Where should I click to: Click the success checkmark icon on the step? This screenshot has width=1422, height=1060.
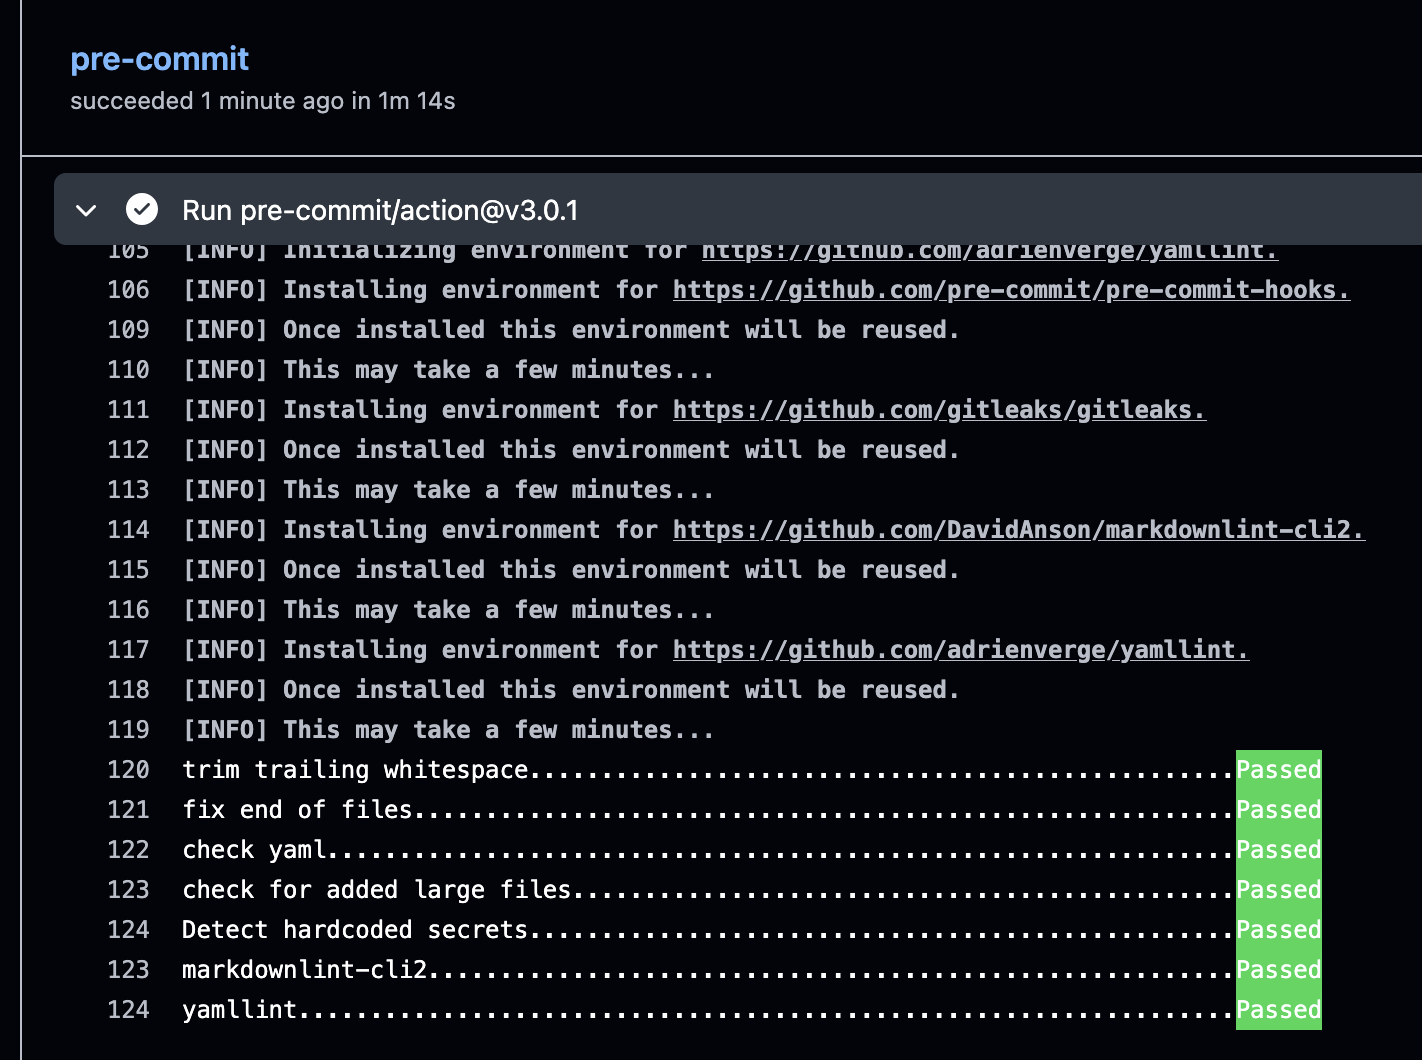coord(142,210)
